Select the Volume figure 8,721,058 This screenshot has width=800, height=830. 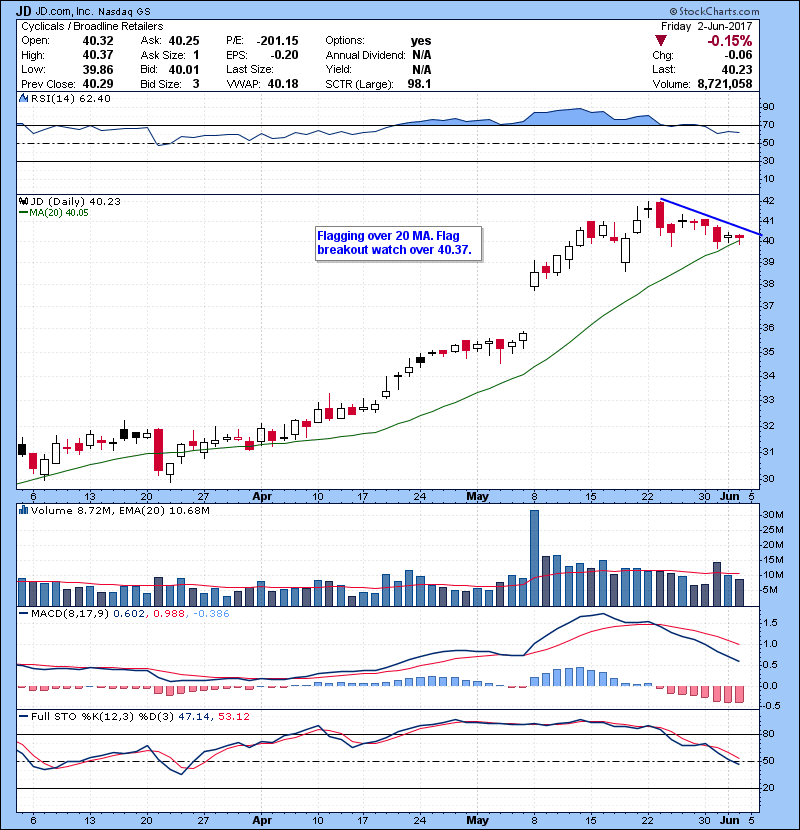click(725, 84)
